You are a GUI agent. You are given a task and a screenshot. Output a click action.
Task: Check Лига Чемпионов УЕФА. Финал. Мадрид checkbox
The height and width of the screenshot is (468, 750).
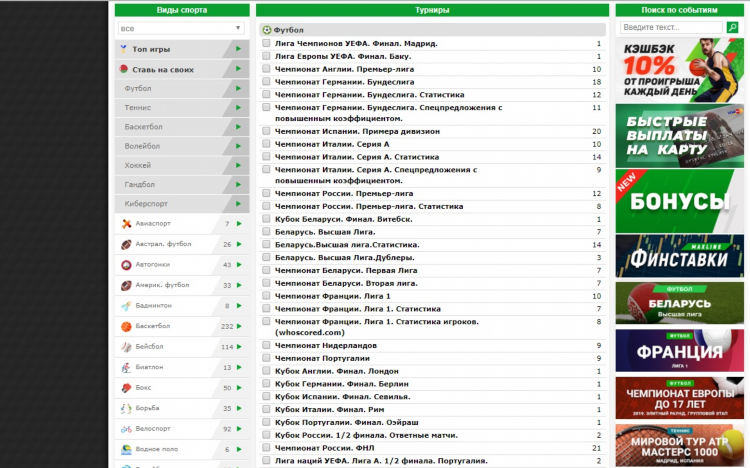point(266,43)
